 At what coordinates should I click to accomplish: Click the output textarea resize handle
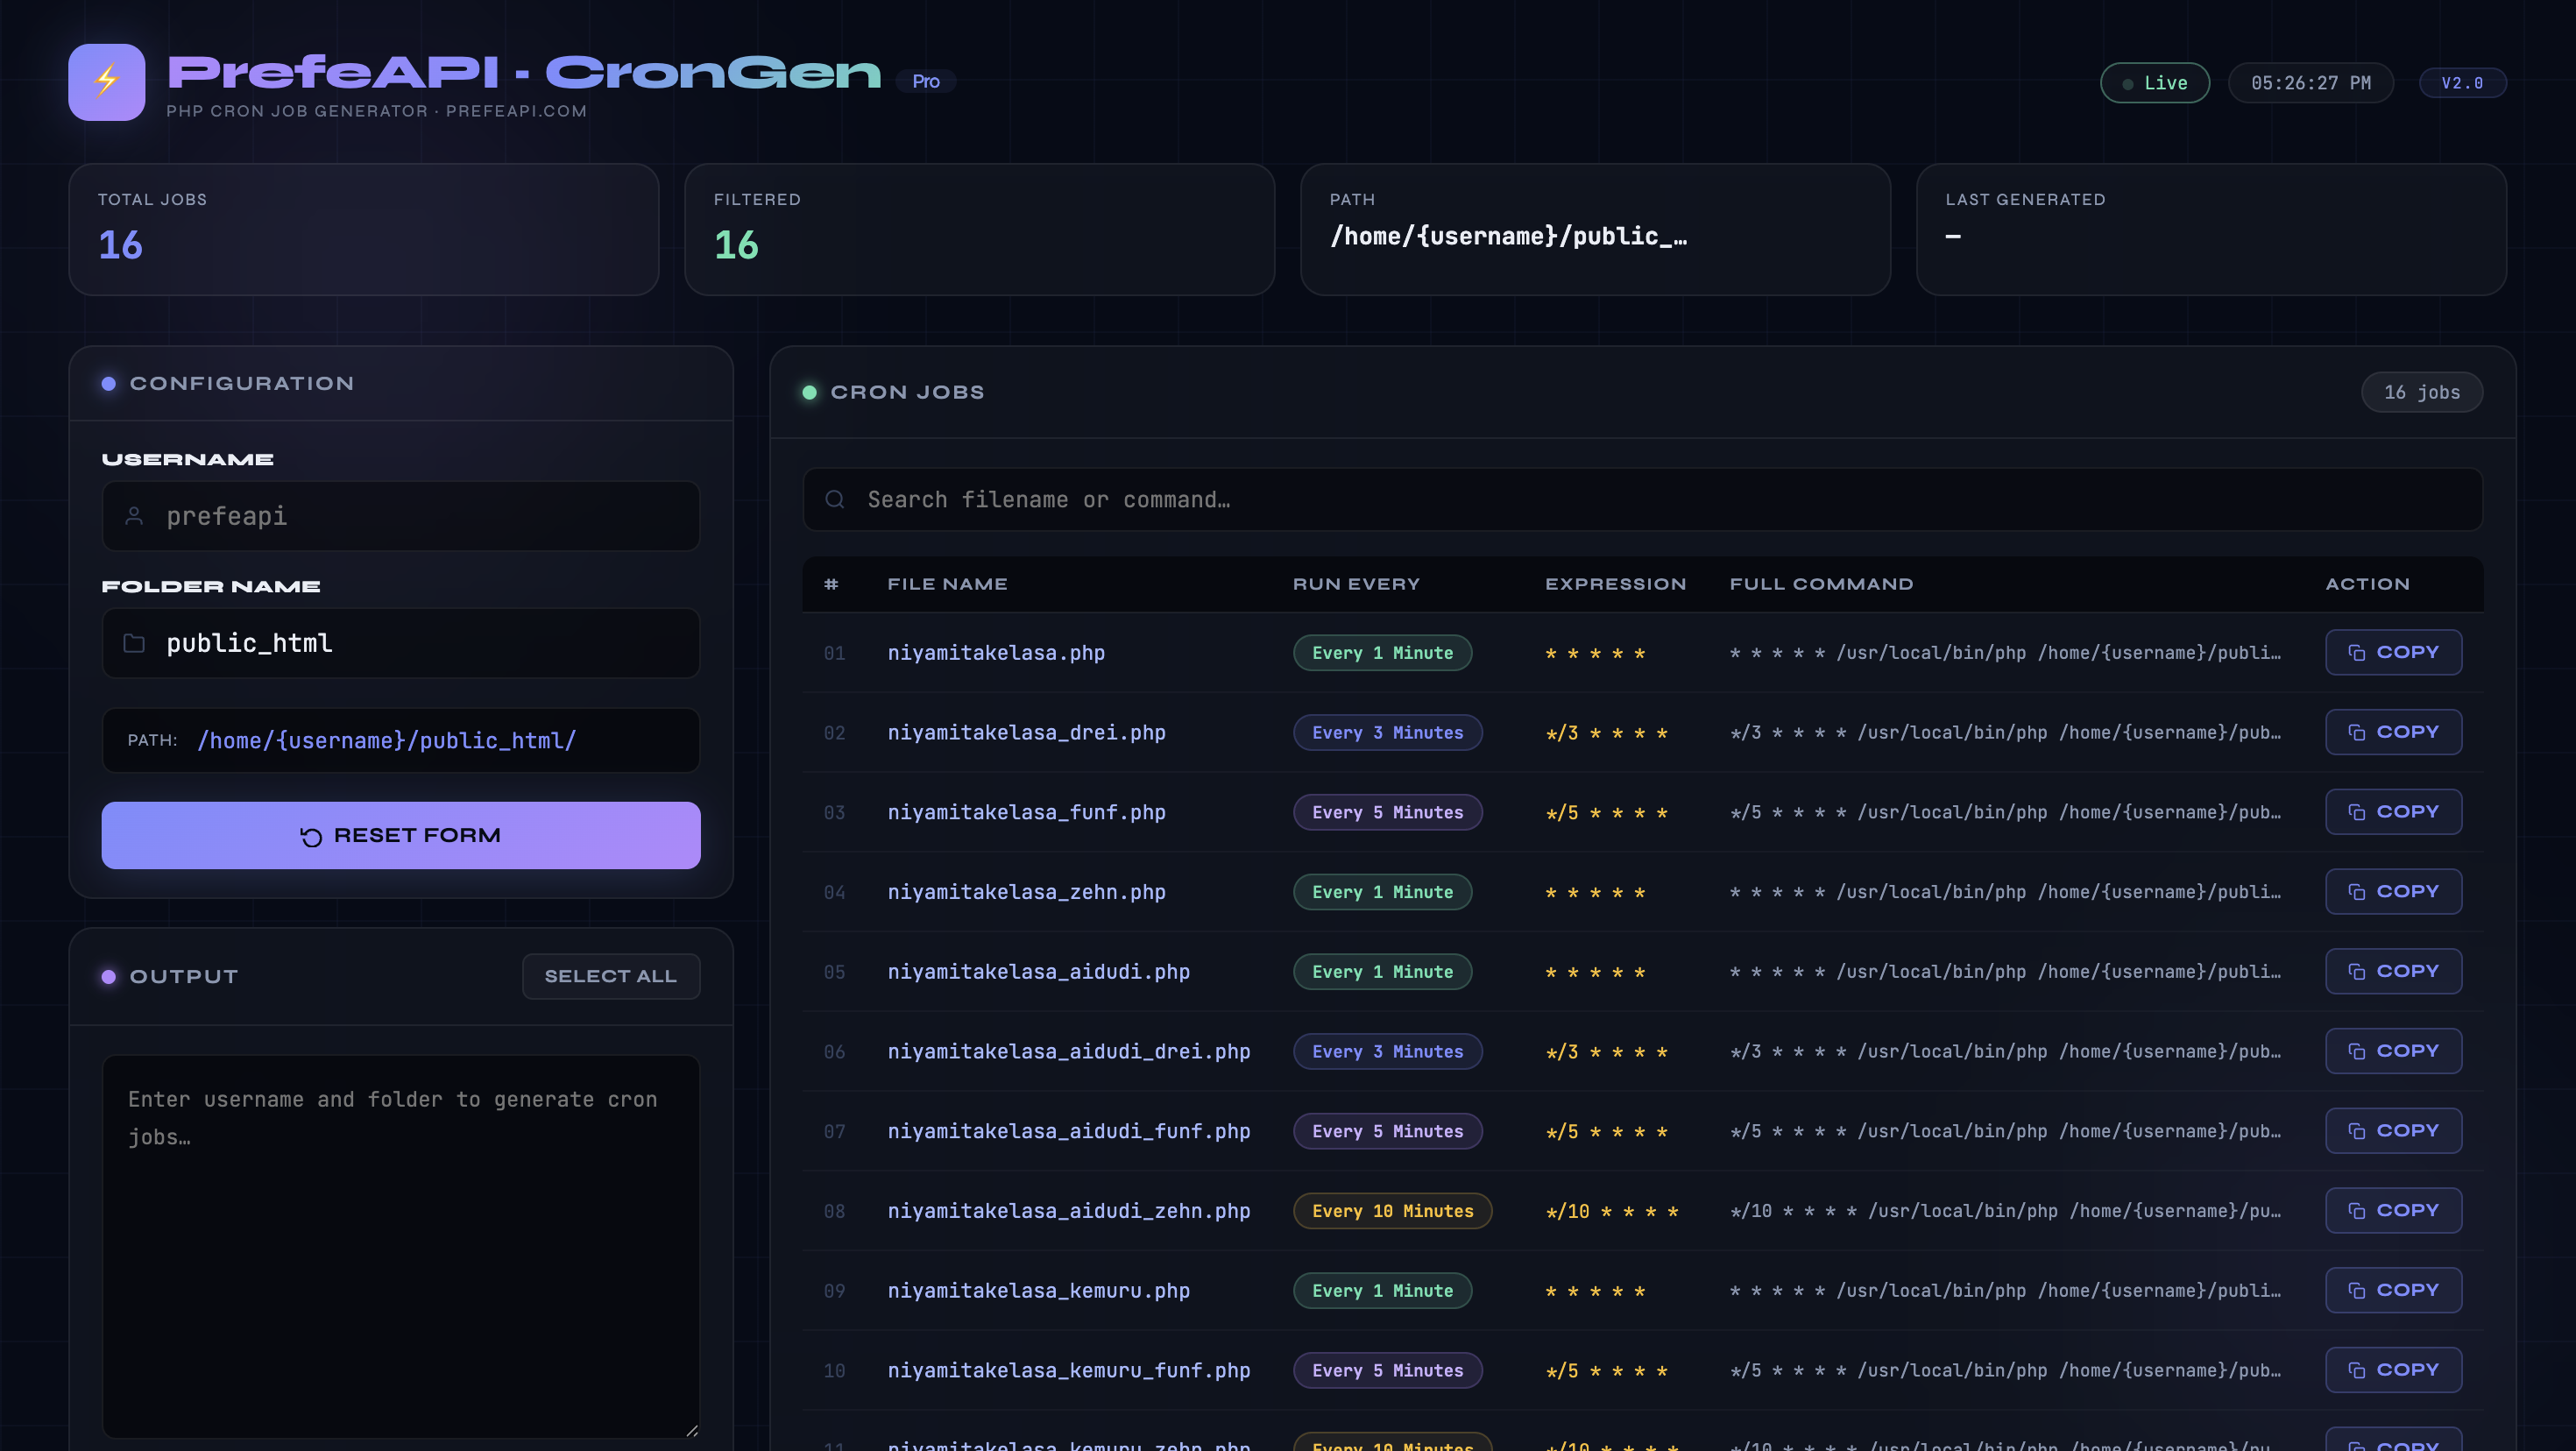pyautogui.click(x=692, y=1431)
